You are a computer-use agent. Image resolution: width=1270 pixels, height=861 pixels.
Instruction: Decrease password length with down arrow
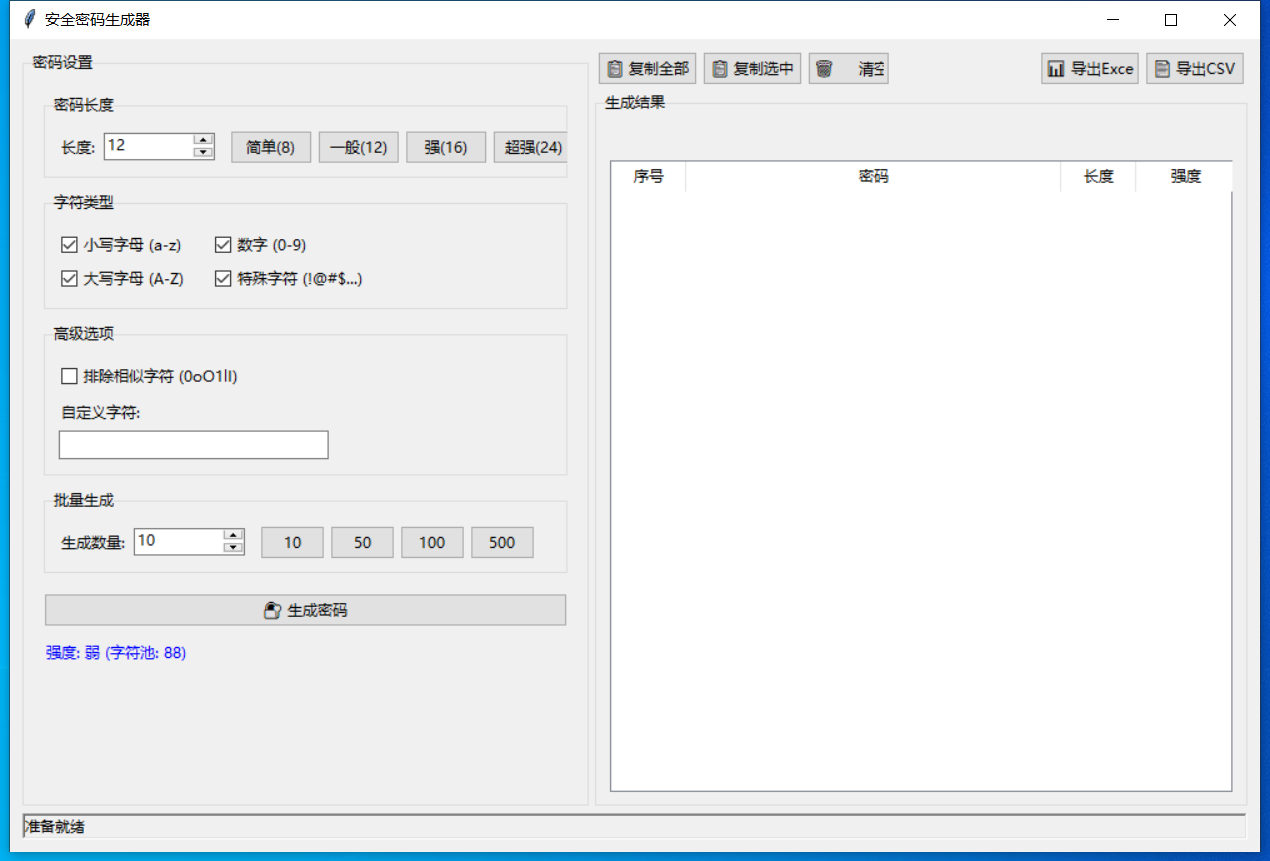coord(204,152)
